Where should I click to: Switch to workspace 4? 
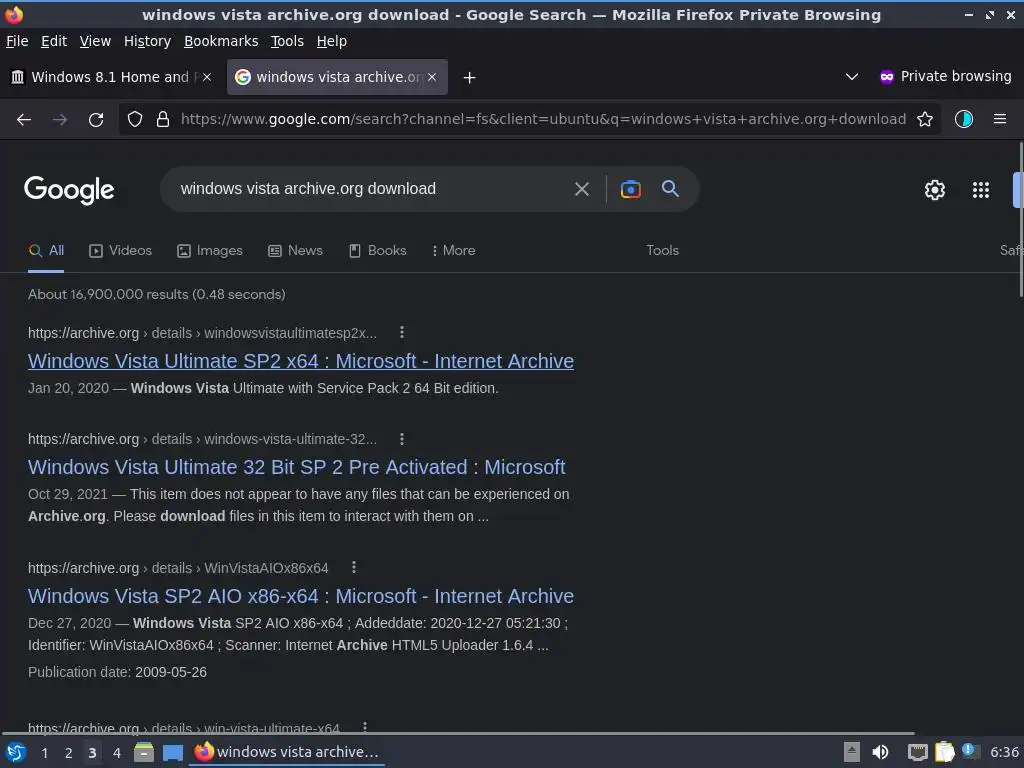click(117, 753)
